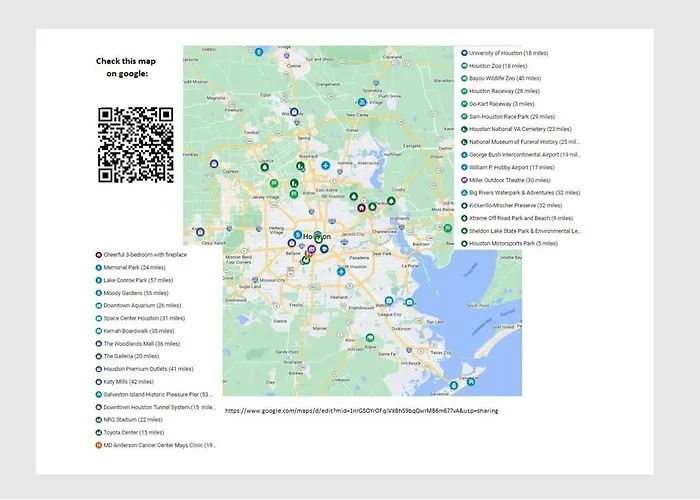Image resolution: width=700 pixels, height=500 pixels.
Task: Click the teal marker near Webster
Action: 389,301
